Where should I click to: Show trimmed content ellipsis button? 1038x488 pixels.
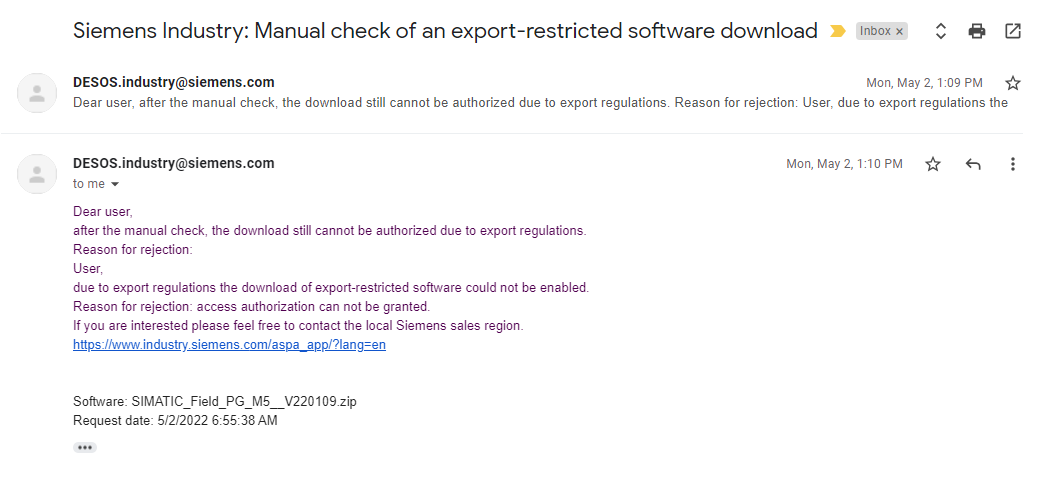pyautogui.click(x=85, y=447)
